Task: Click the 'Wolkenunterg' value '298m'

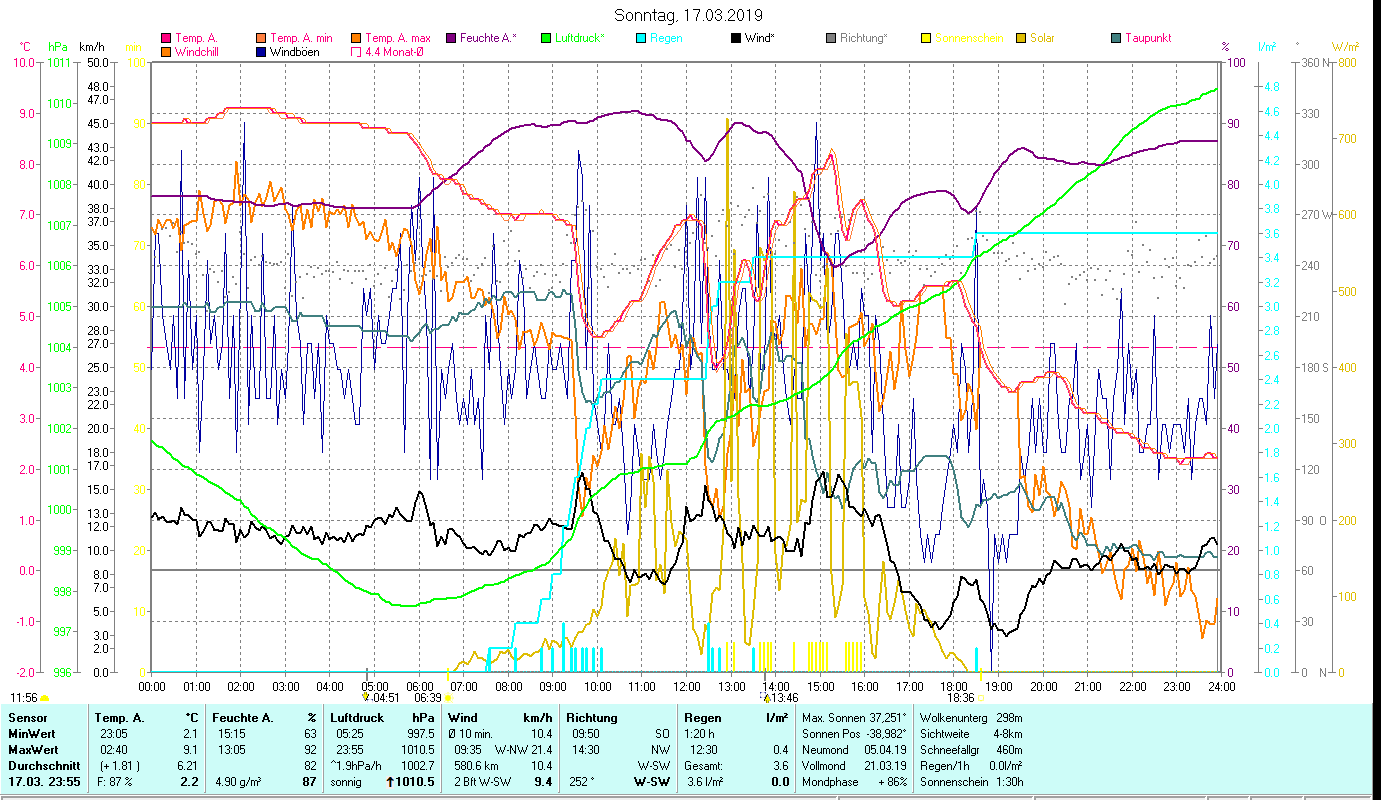Action: tap(1011, 717)
